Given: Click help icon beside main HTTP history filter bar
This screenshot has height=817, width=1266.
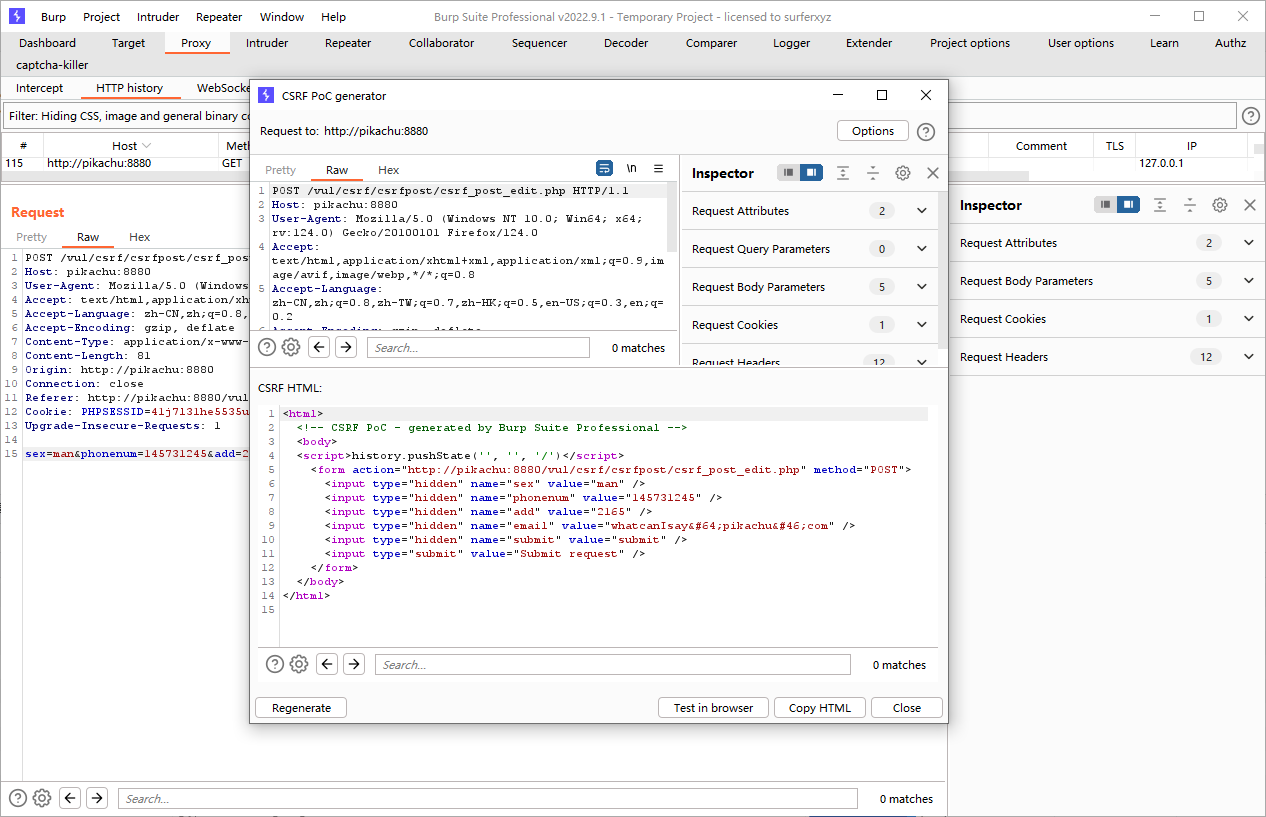Looking at the screenshot, I should coord(1251,116).
